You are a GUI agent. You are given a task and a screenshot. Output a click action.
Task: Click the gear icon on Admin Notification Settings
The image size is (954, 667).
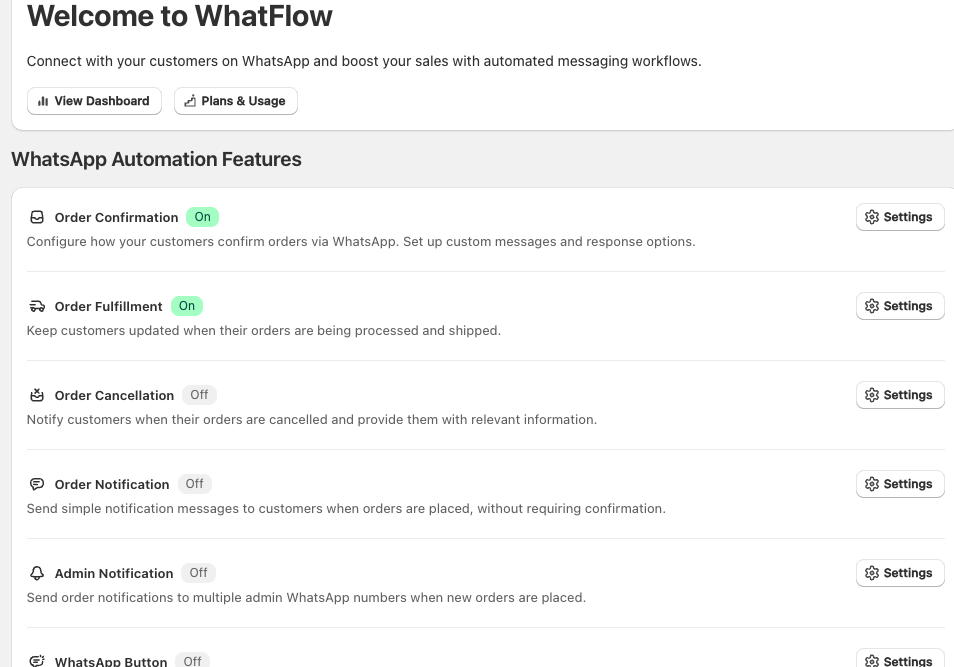point(872,573)
